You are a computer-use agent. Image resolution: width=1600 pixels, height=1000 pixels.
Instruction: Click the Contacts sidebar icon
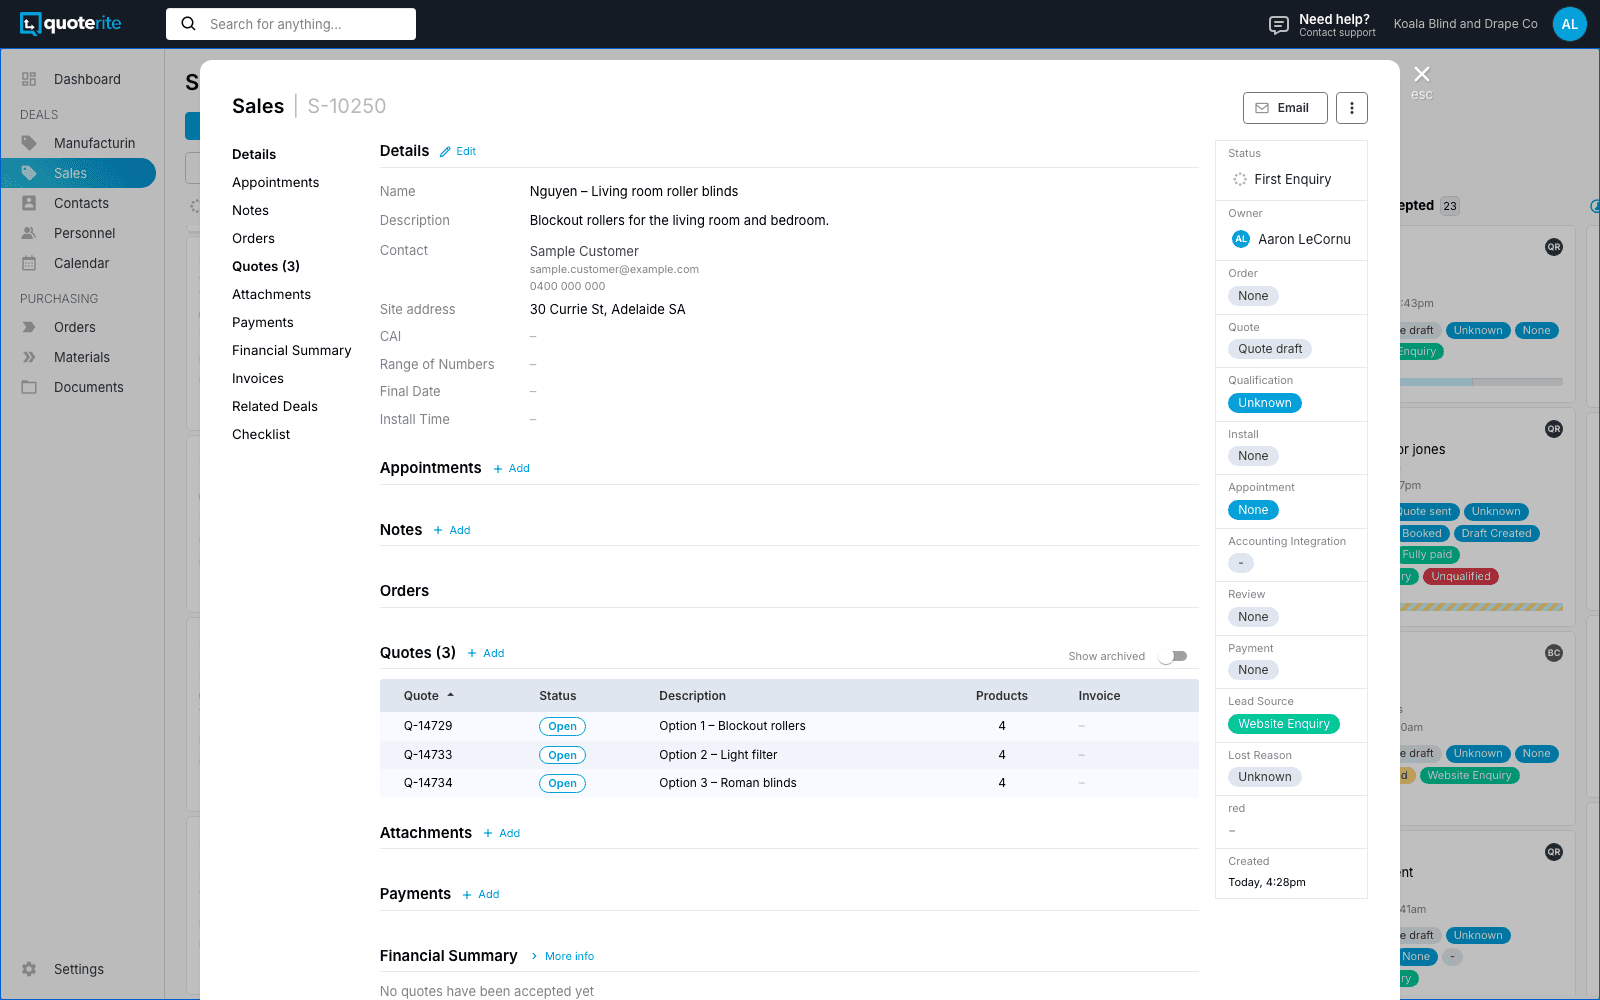click(29, 203)
